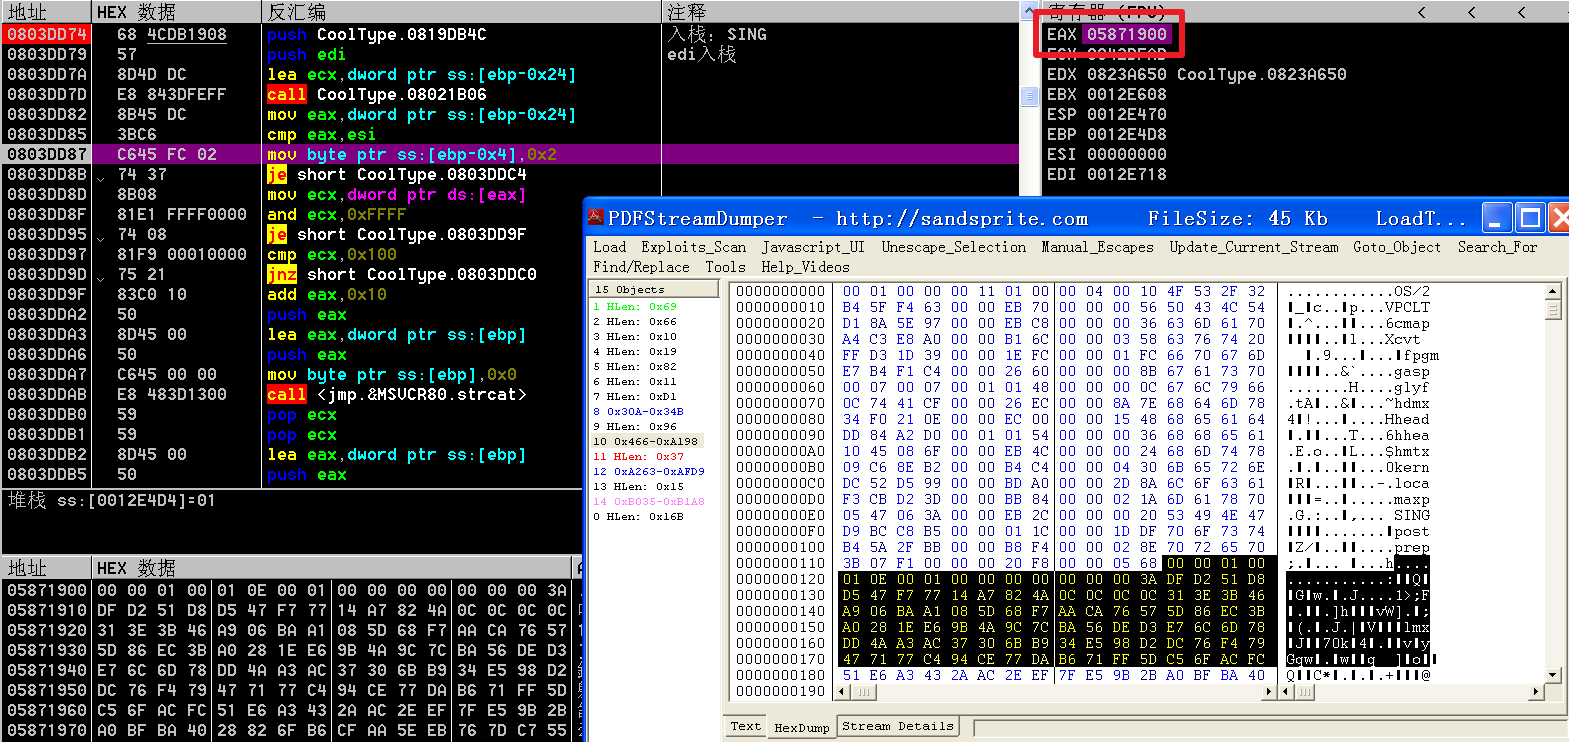Screen dimensions: 1569x742
Task: Open the Goto_Object menu
Action: 1397,247
